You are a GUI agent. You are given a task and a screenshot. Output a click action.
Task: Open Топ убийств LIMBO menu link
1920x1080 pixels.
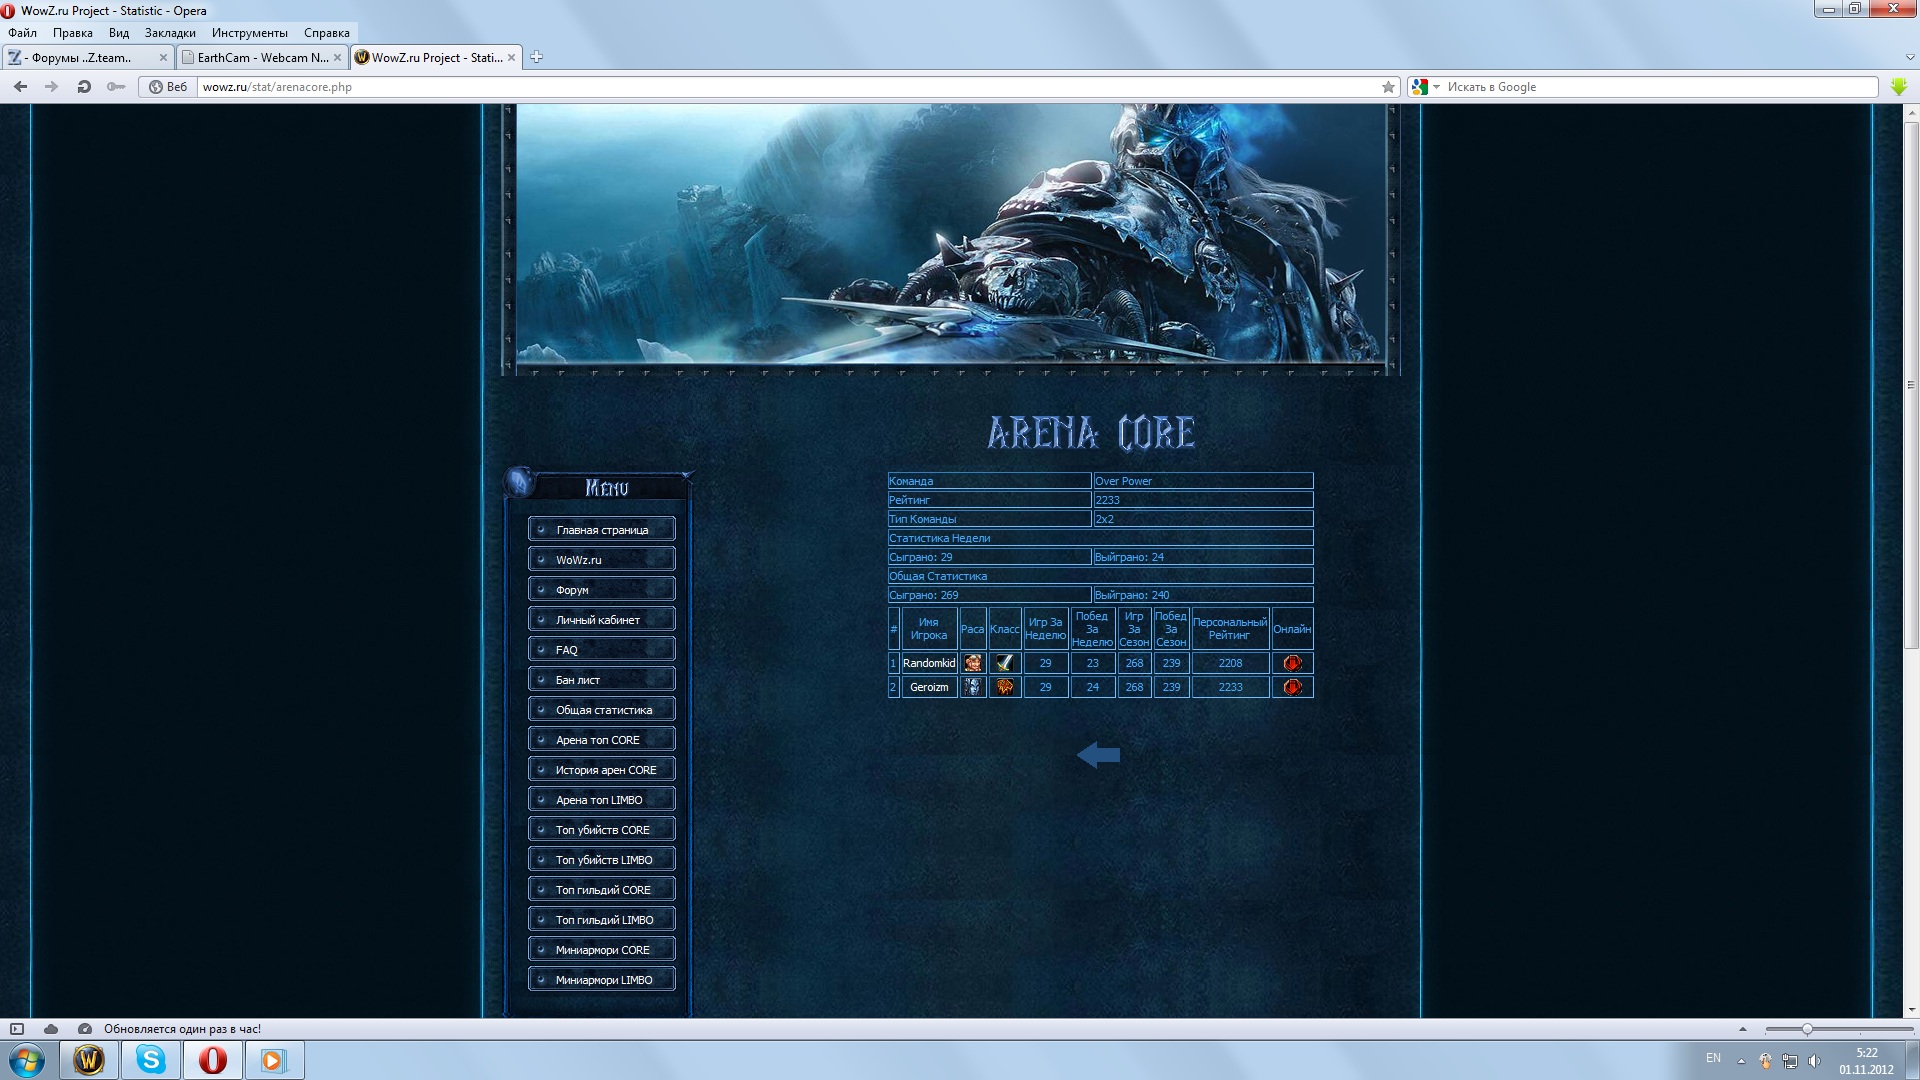coord(602,860)
